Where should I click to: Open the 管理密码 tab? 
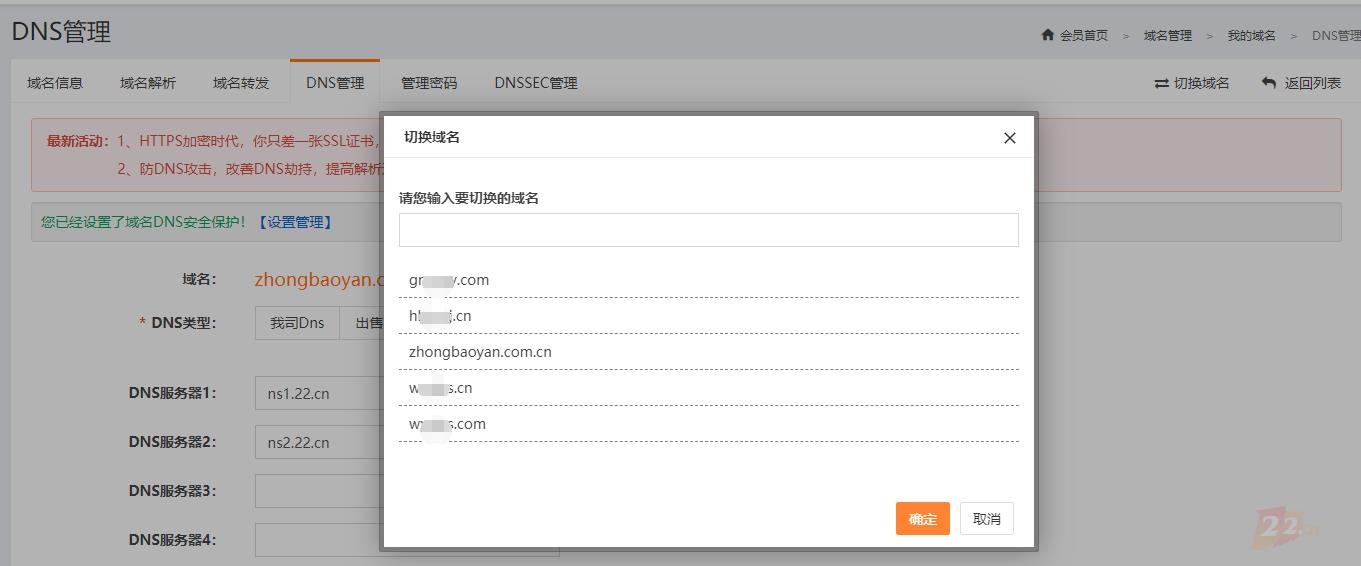429,83
